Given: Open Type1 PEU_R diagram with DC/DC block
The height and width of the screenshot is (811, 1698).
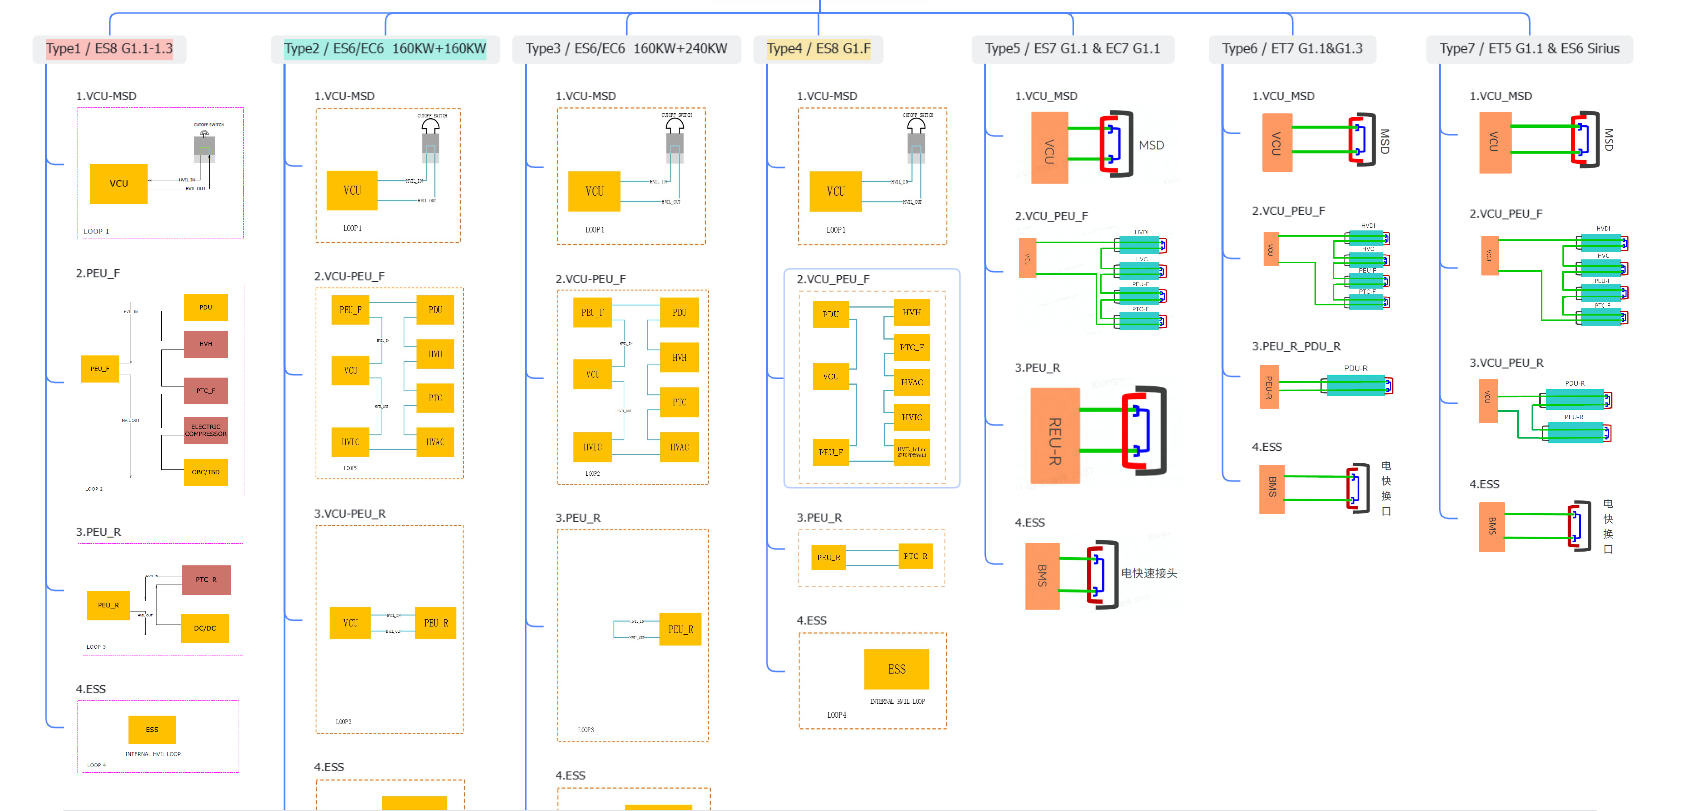Looking at the screenshot, I should [x=160, y=600].
